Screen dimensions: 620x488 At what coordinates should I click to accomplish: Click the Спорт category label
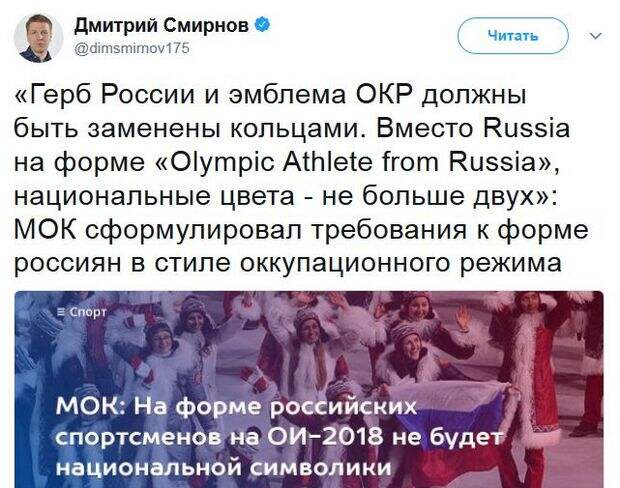pyautogui.click(x=88, y=312)
